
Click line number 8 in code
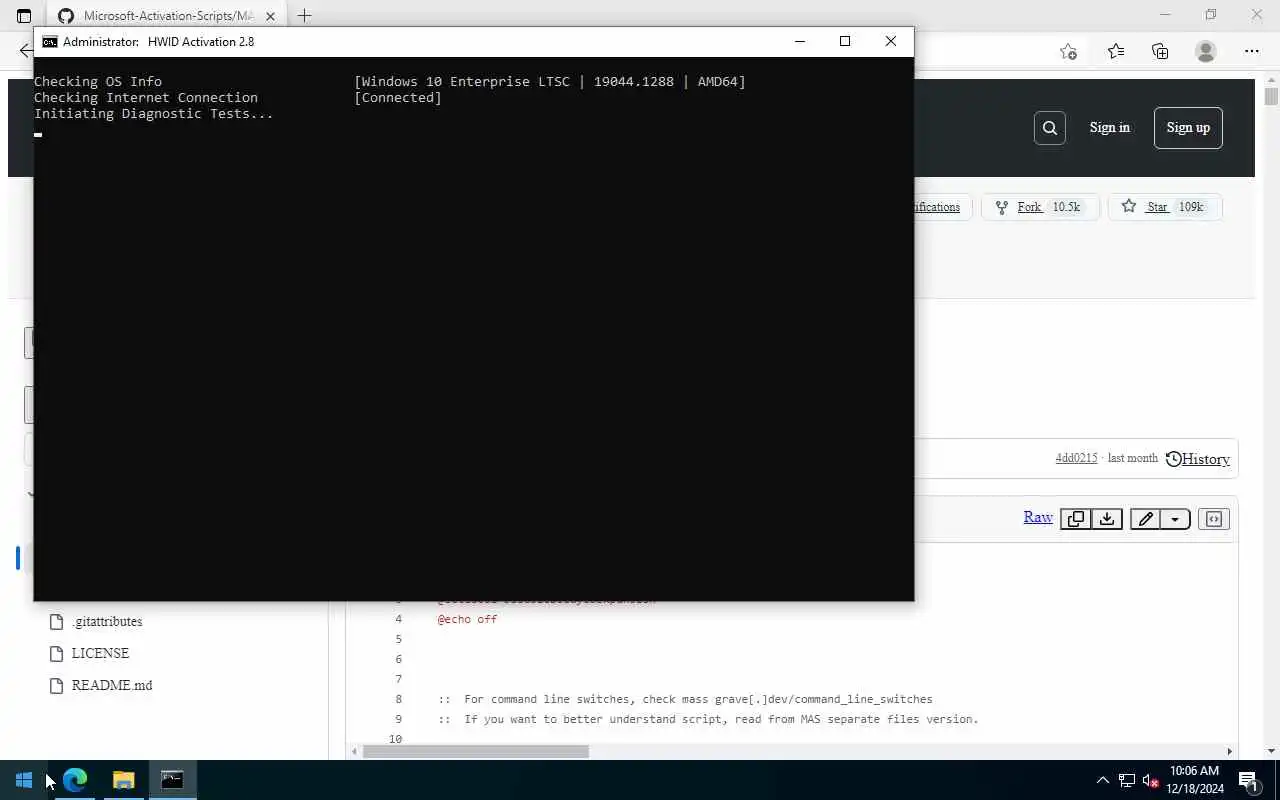(x=398, y=699)
